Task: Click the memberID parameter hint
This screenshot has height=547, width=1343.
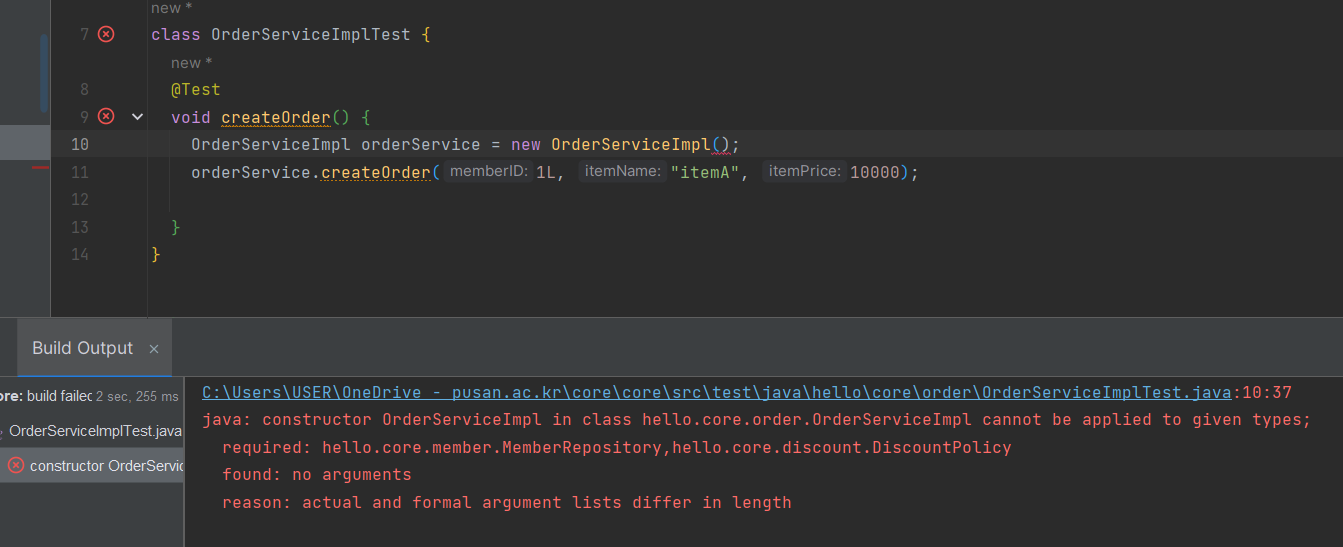Action: (x=488, y=172)
